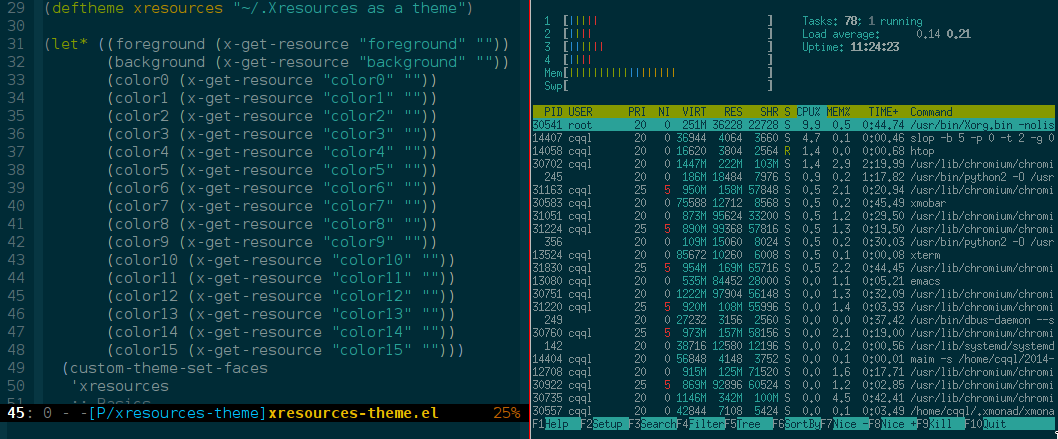Select chromium process with PID 30735
Viewport: 1058px width, 439px height.
click(794, 398)
